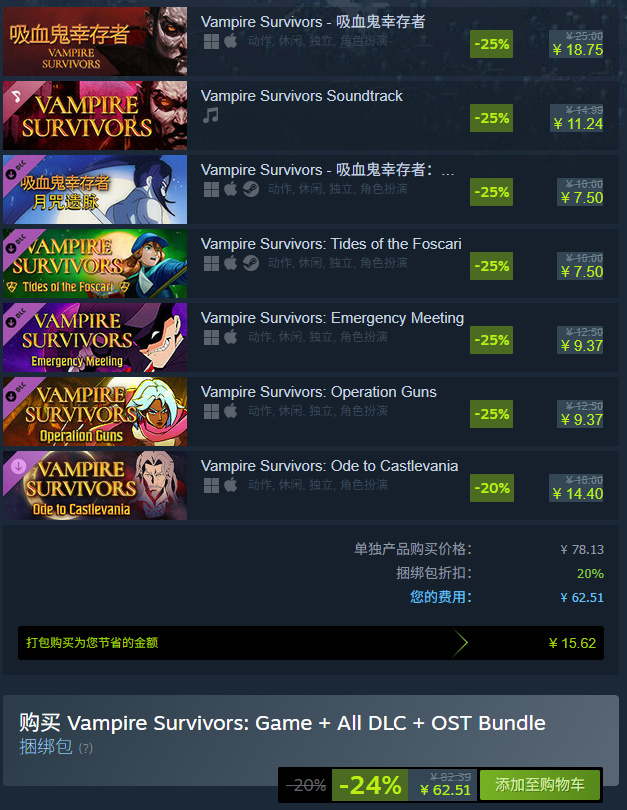Click Steam Deck icon on Tides of Foscari
This screenshot has width=627, height=810.
[x=251, y=263]
